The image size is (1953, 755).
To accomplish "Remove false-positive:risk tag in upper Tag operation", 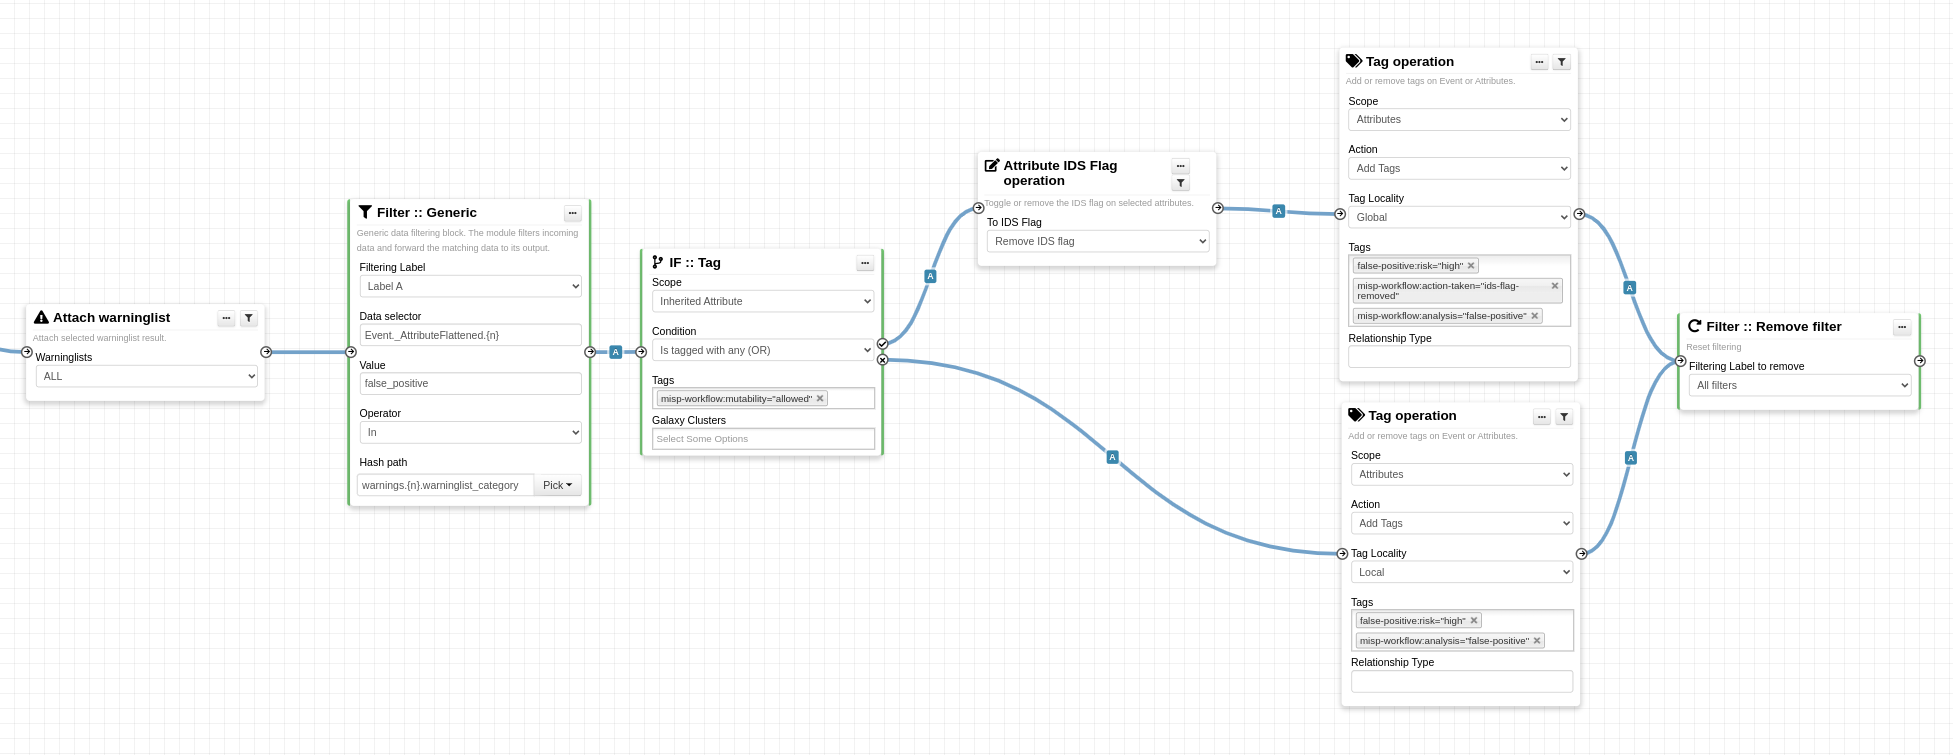I will point(1471,266).
